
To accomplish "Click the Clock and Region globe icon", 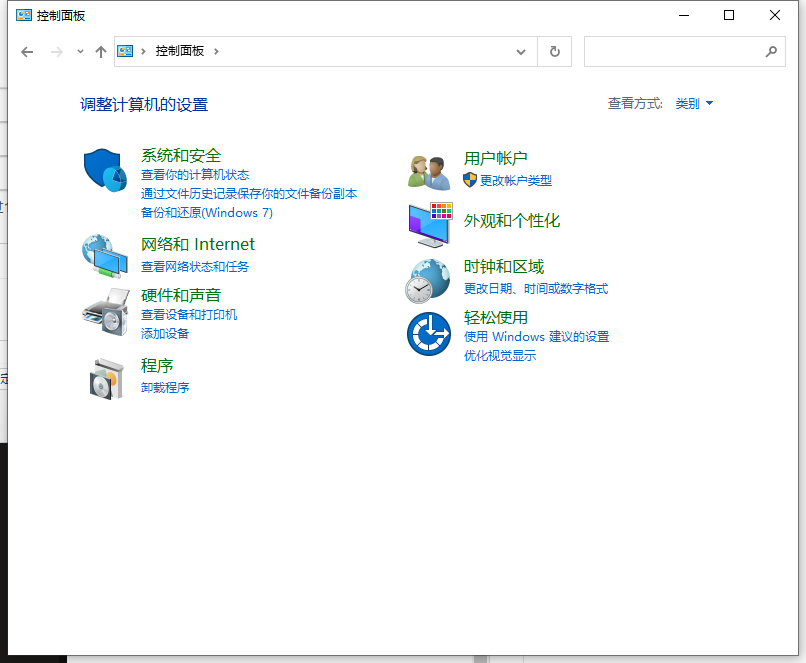I will click(428, 280).
